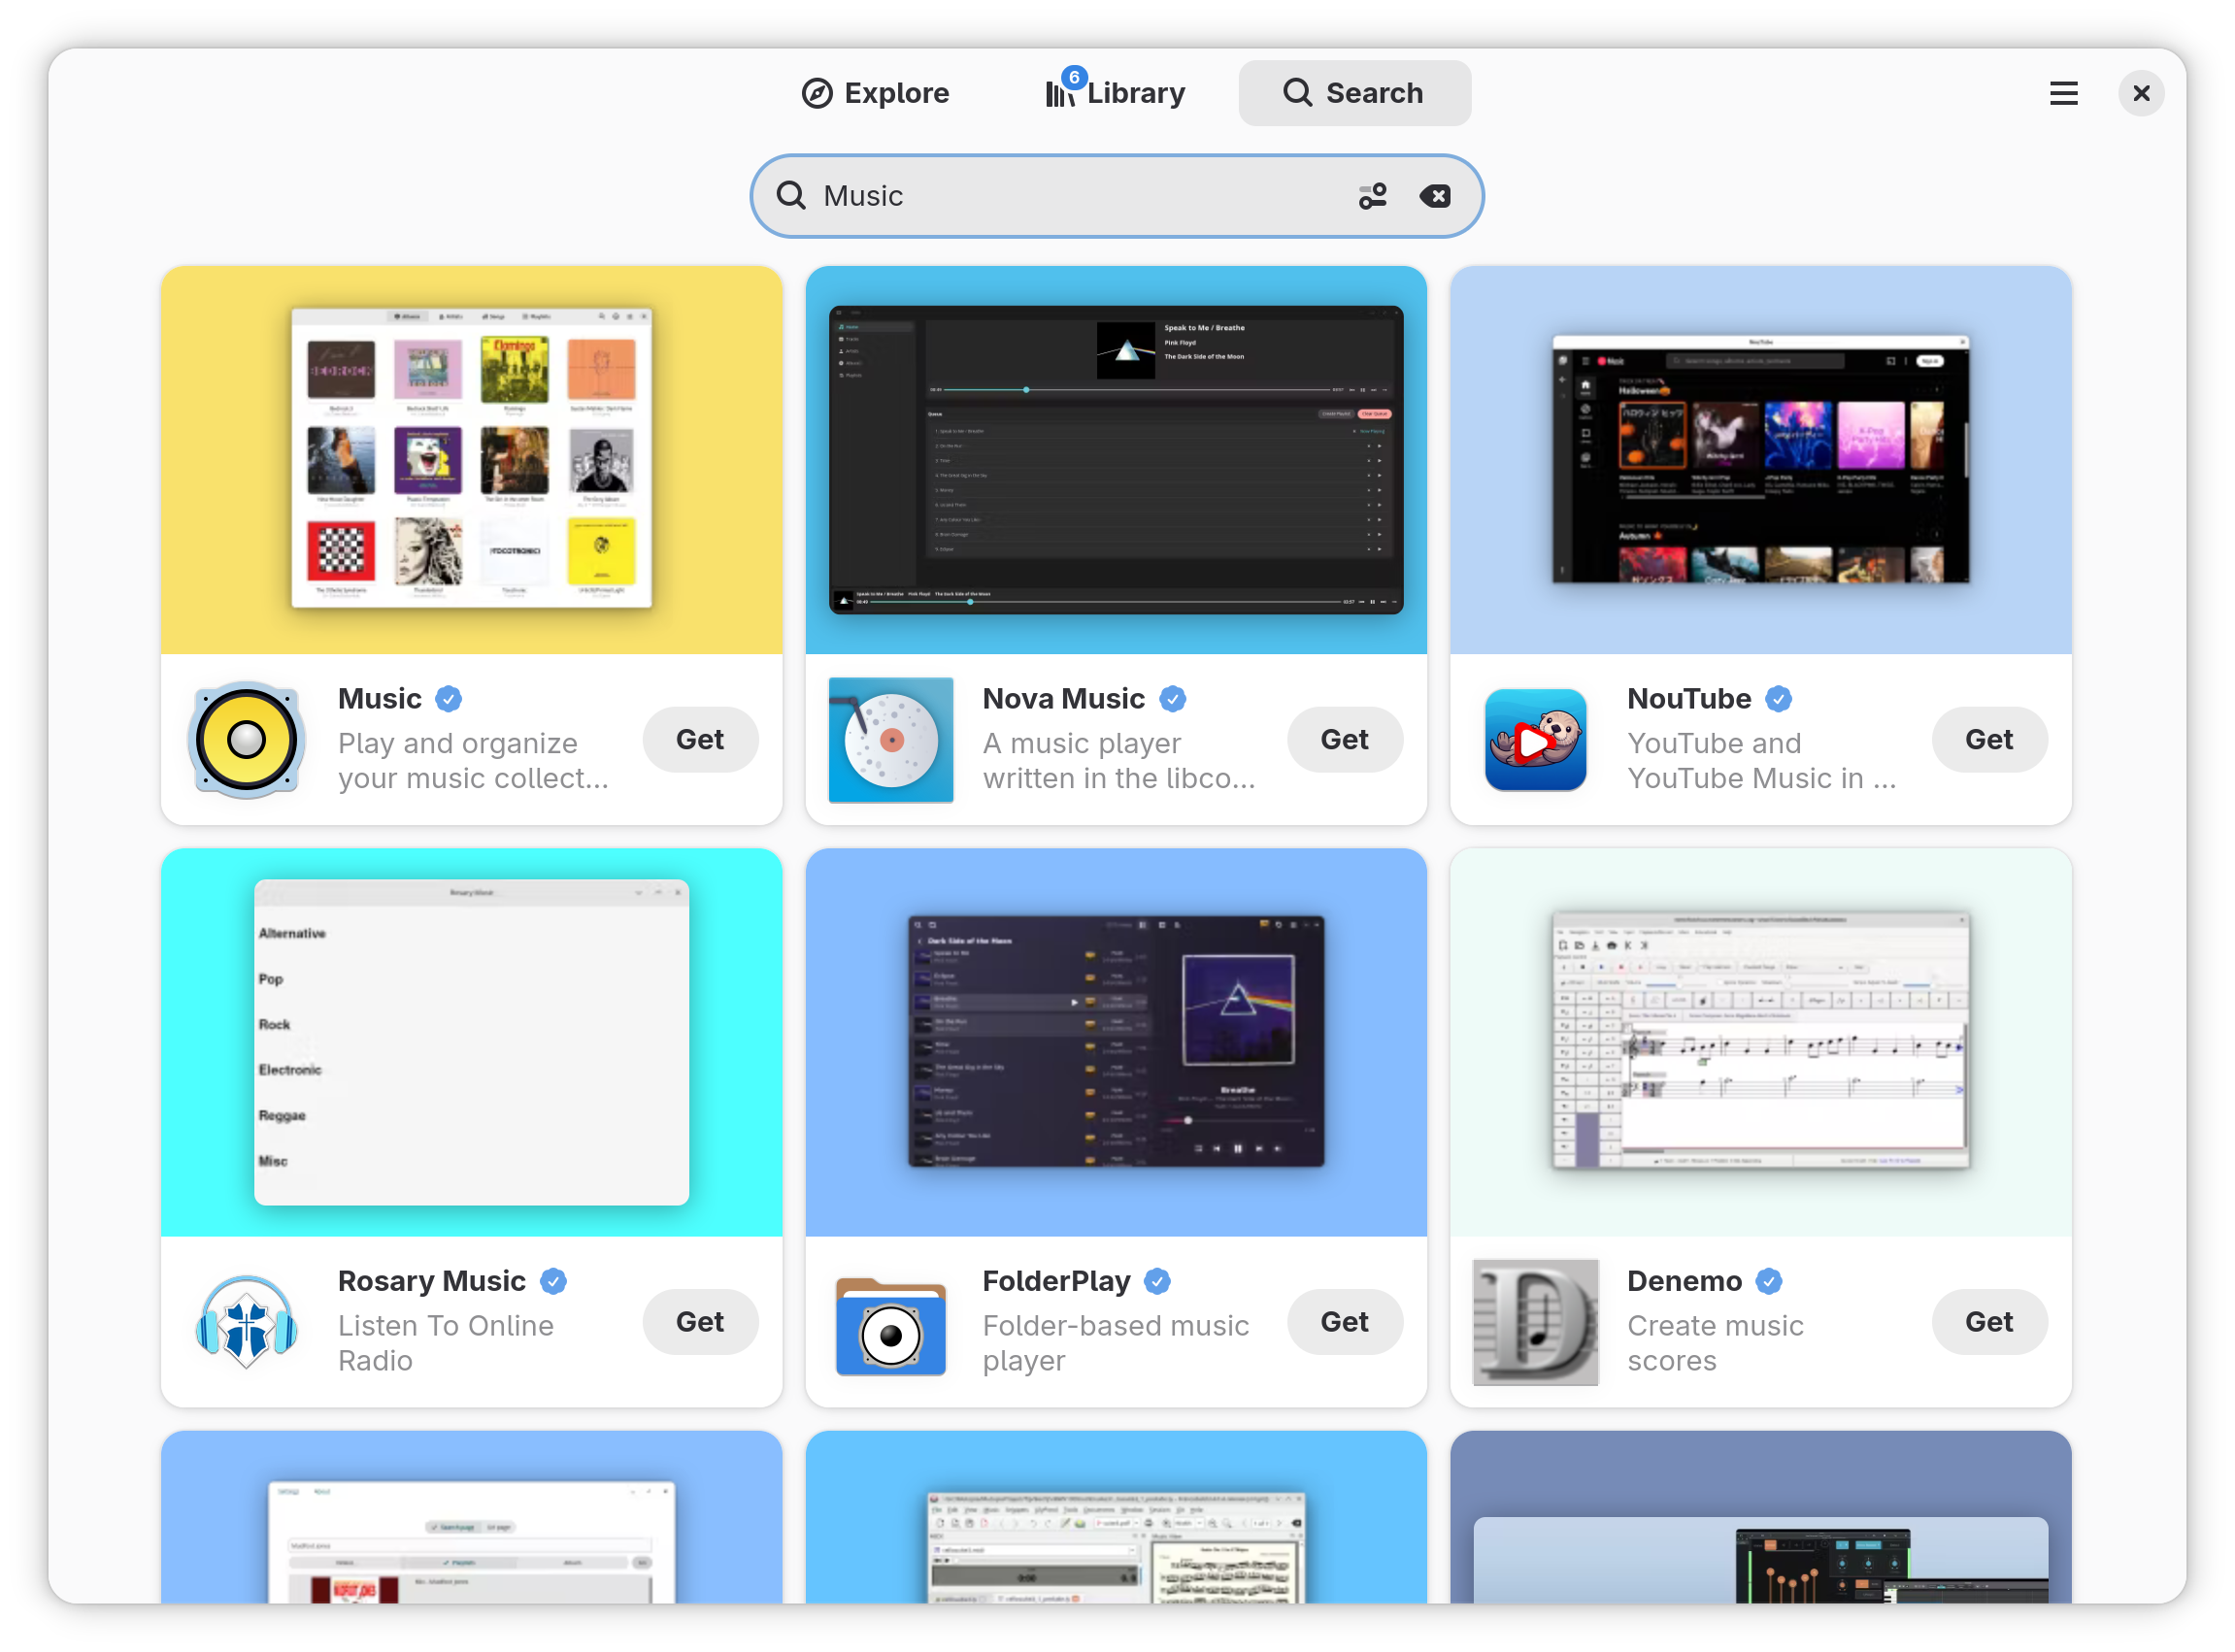Click the Library books icon
This screenshot has height=1652, width=2235.
point(1060,93)
